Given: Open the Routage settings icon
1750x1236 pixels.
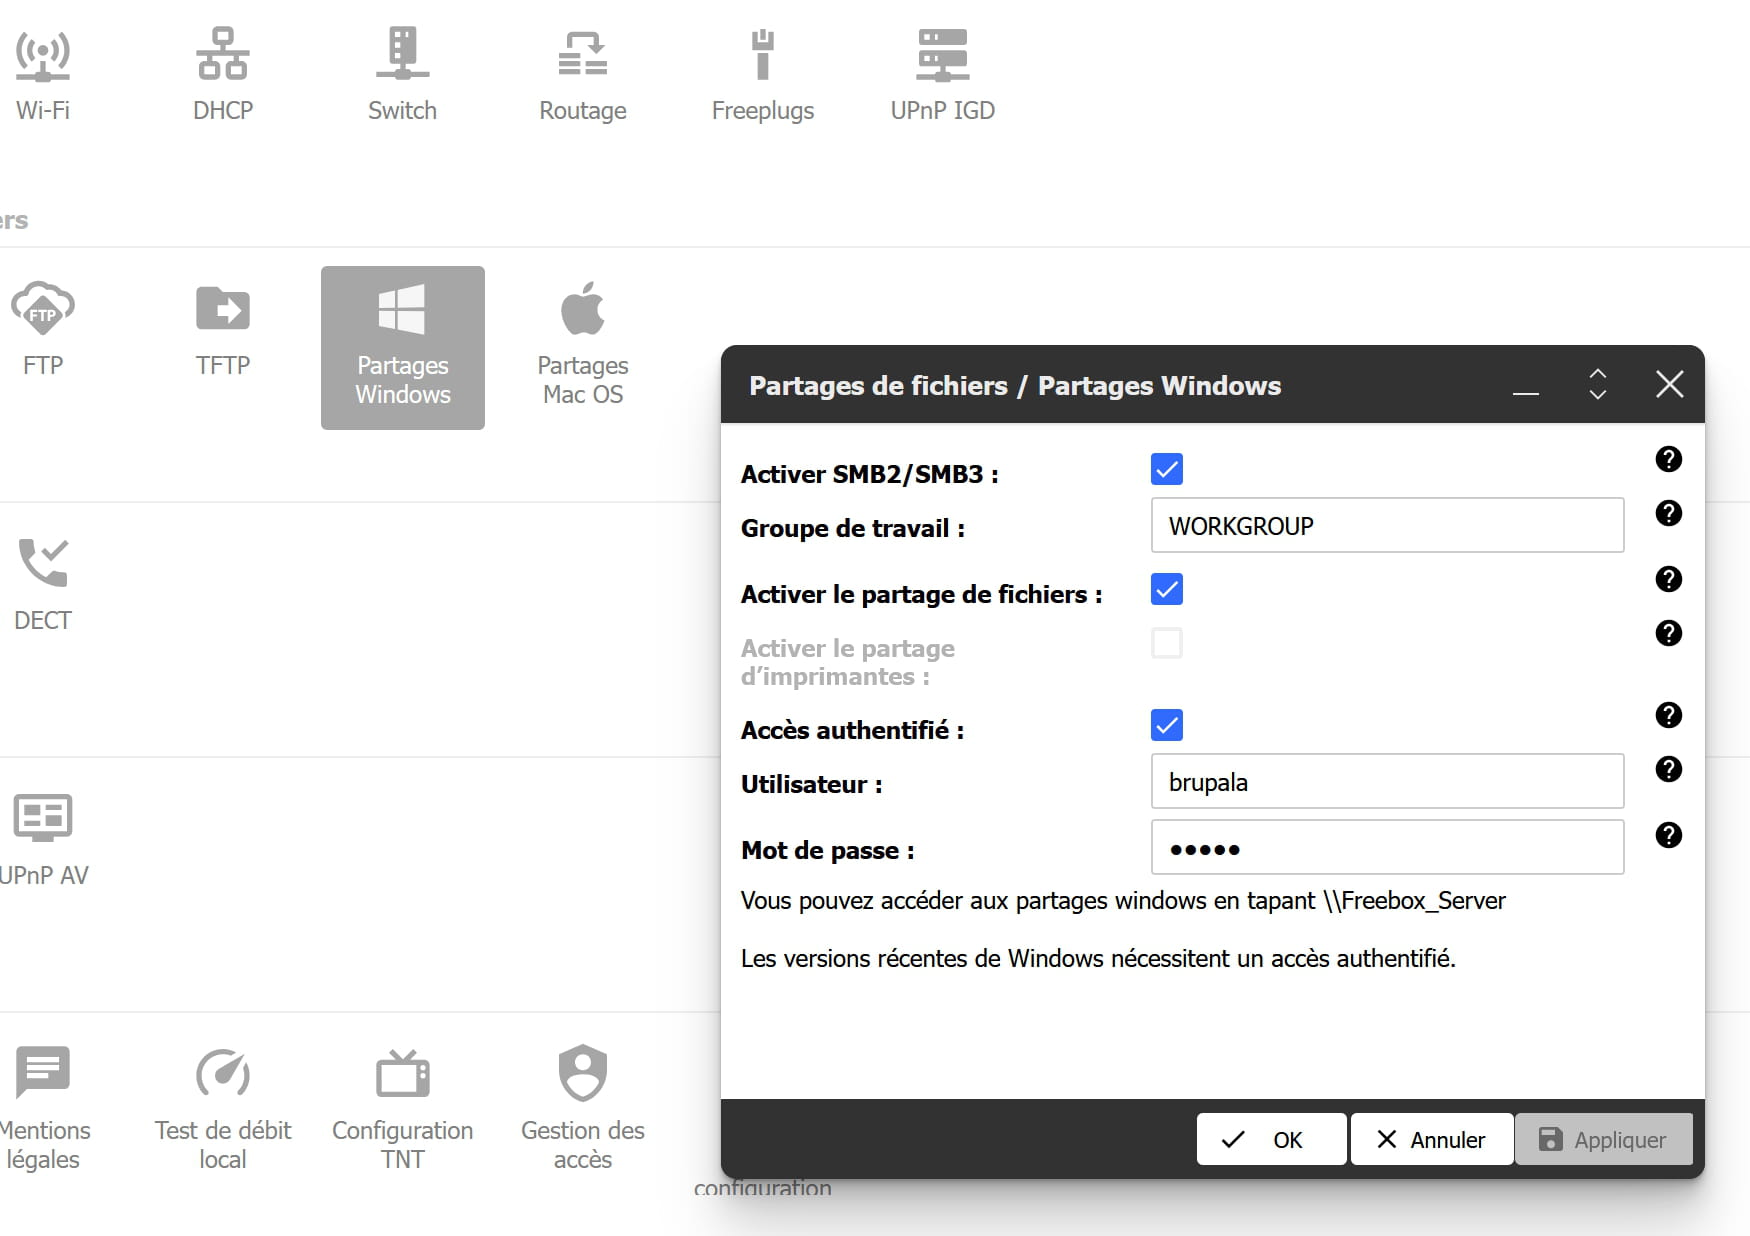Looking at the screenshot, I should click(x=583, y=75).
